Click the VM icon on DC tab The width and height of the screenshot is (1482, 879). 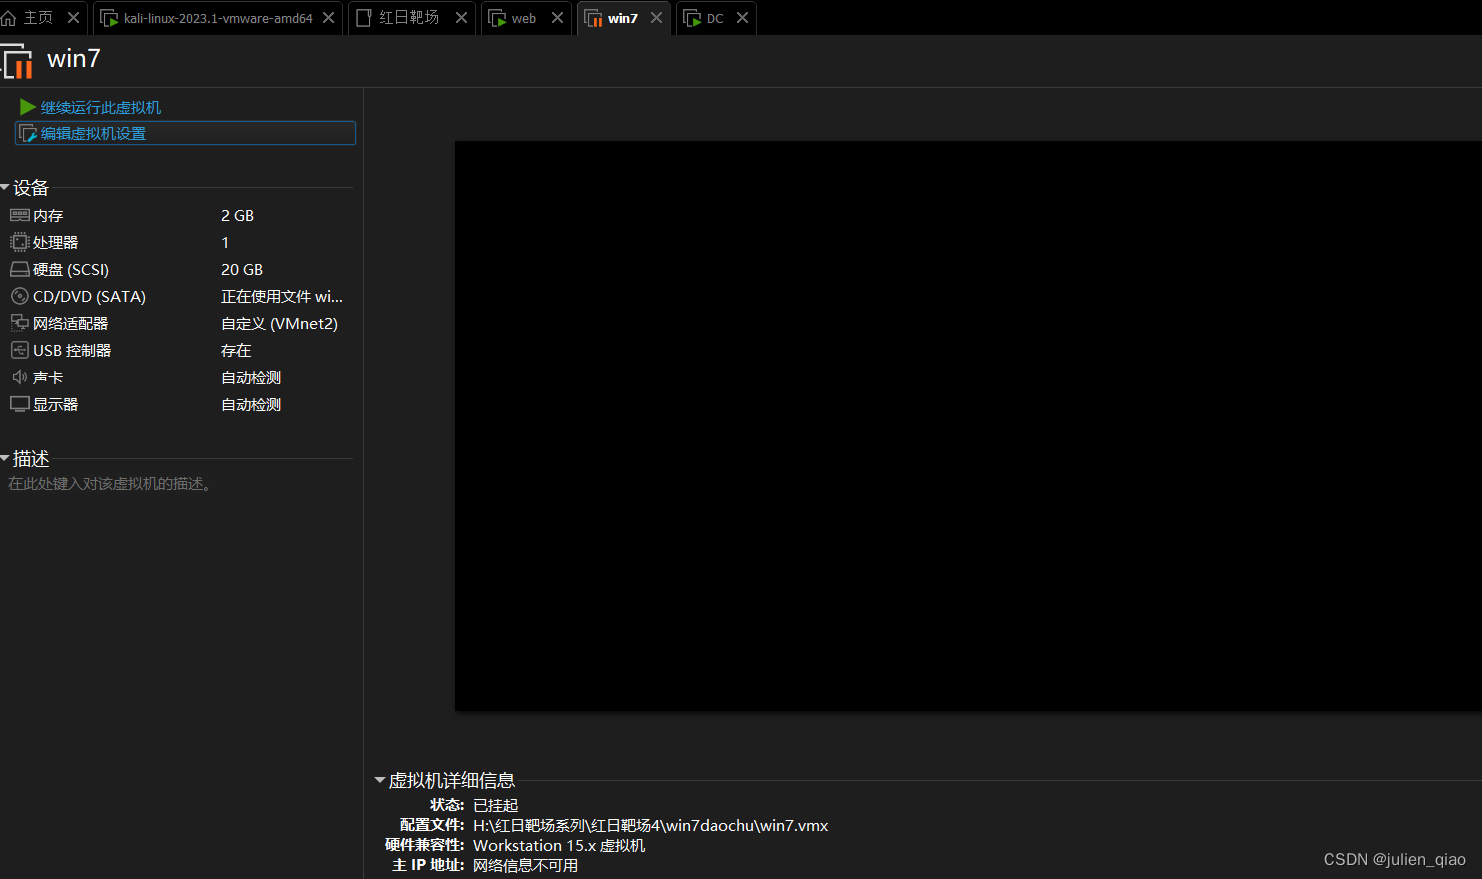coord(692,18)
